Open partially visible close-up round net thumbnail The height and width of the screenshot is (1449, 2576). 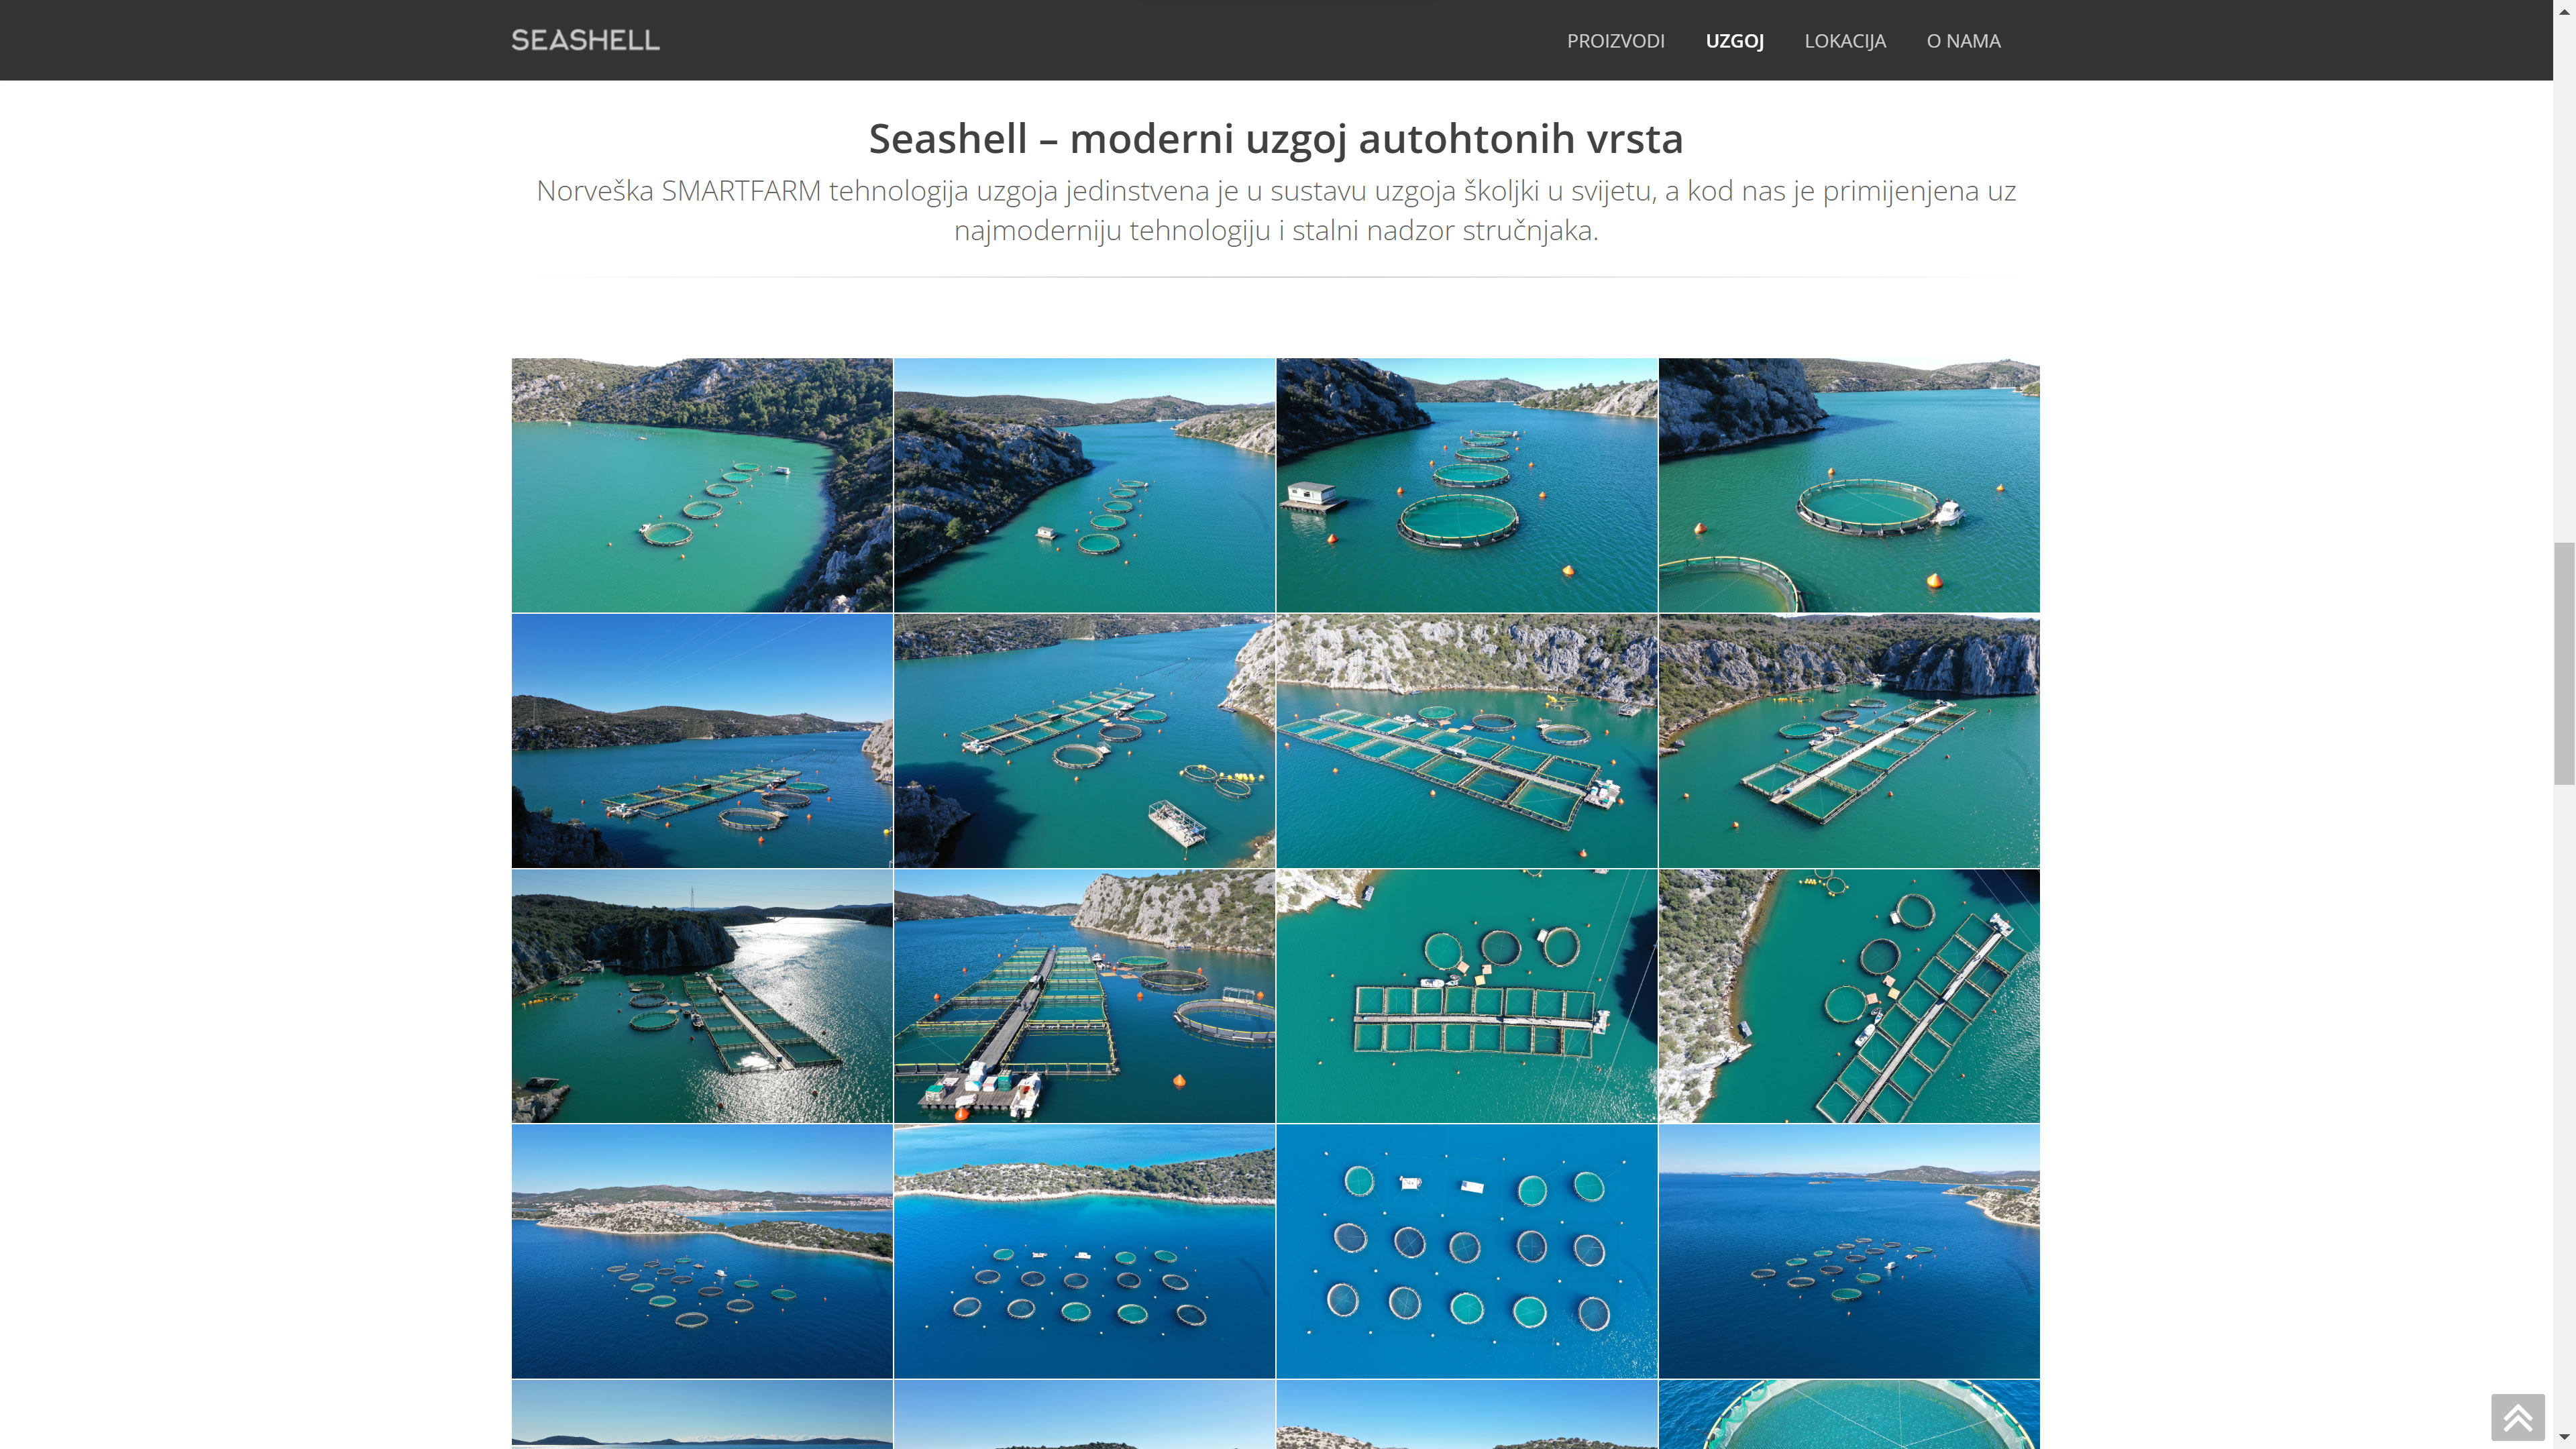(1848, 1414)
